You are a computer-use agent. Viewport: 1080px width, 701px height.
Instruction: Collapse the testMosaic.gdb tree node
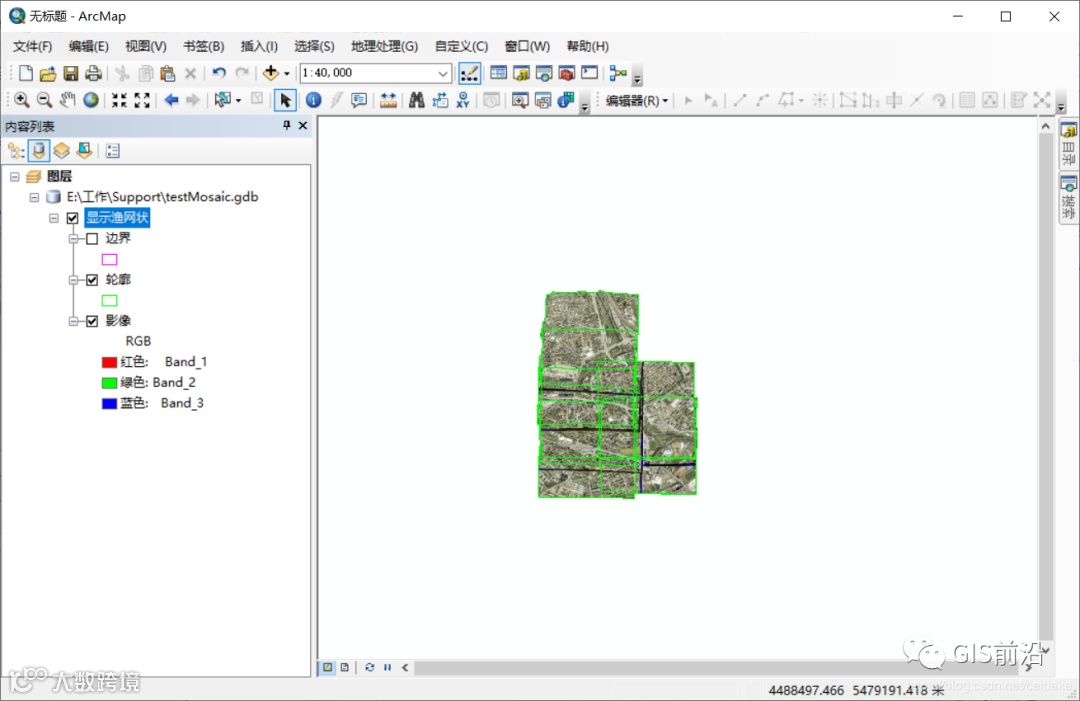point(34,197)
